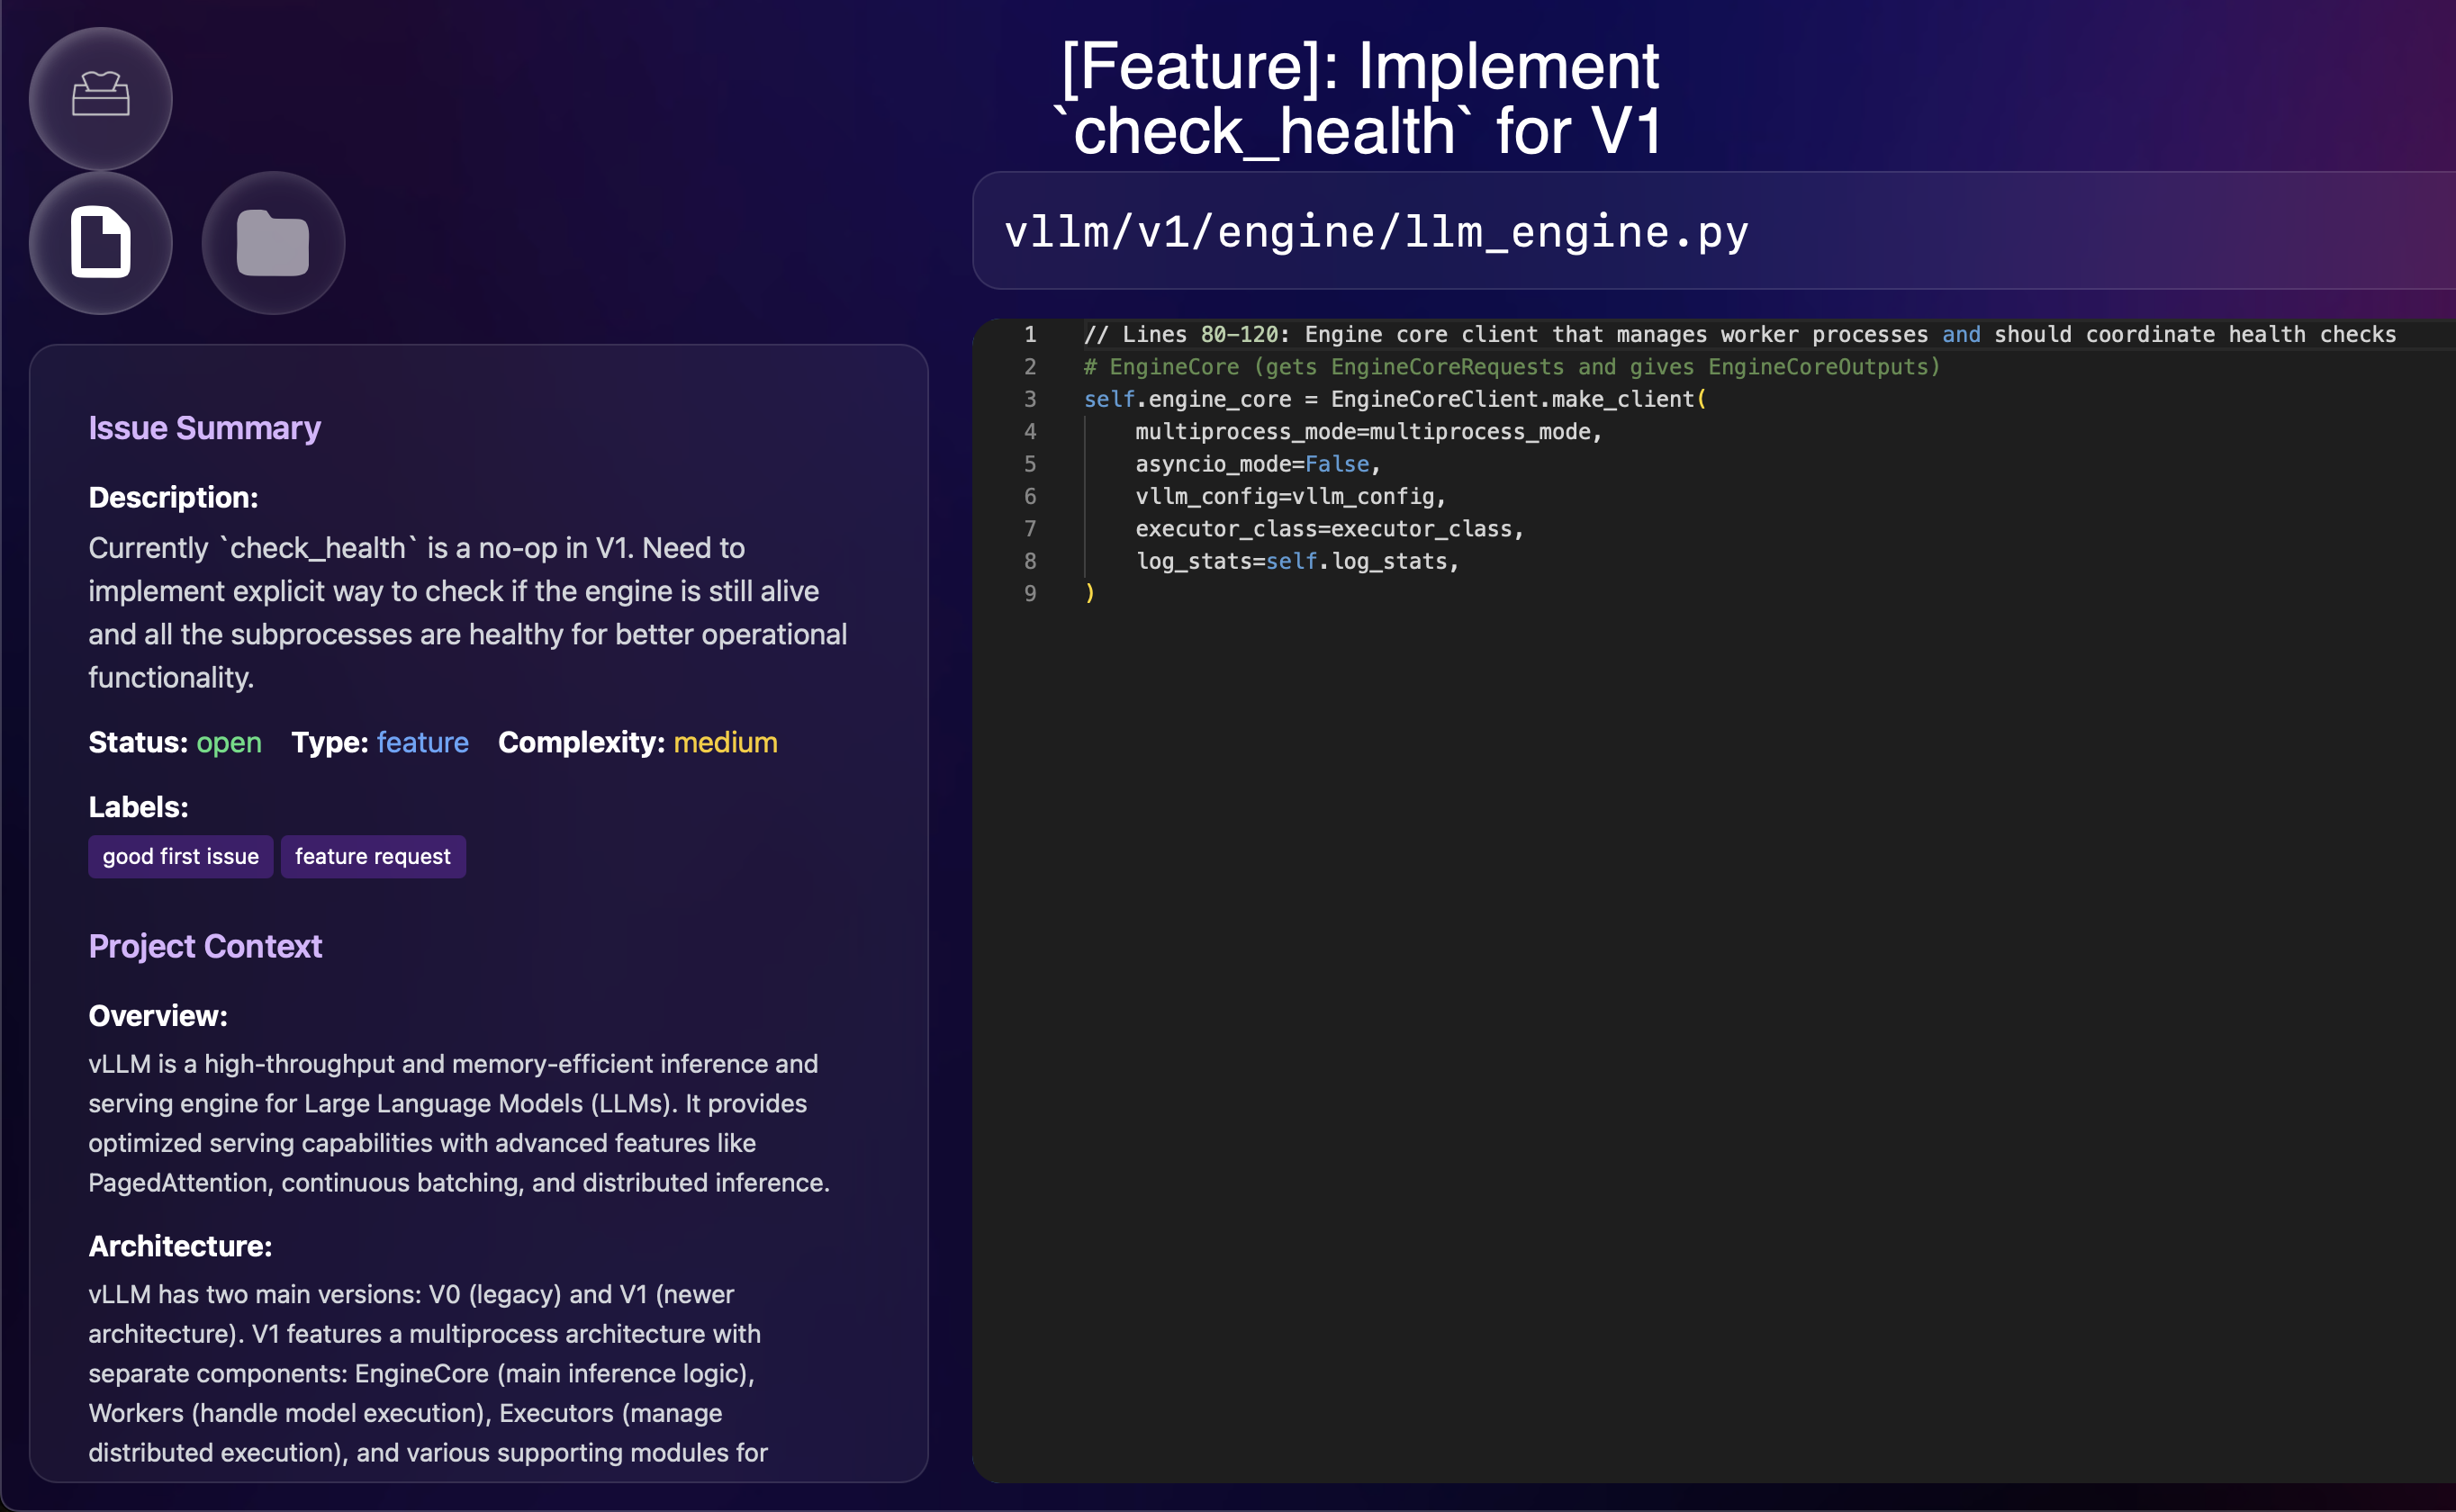Click the EngineCoreClient.make_client code line
The image size is (2456, 1512).
[1394, 399]
